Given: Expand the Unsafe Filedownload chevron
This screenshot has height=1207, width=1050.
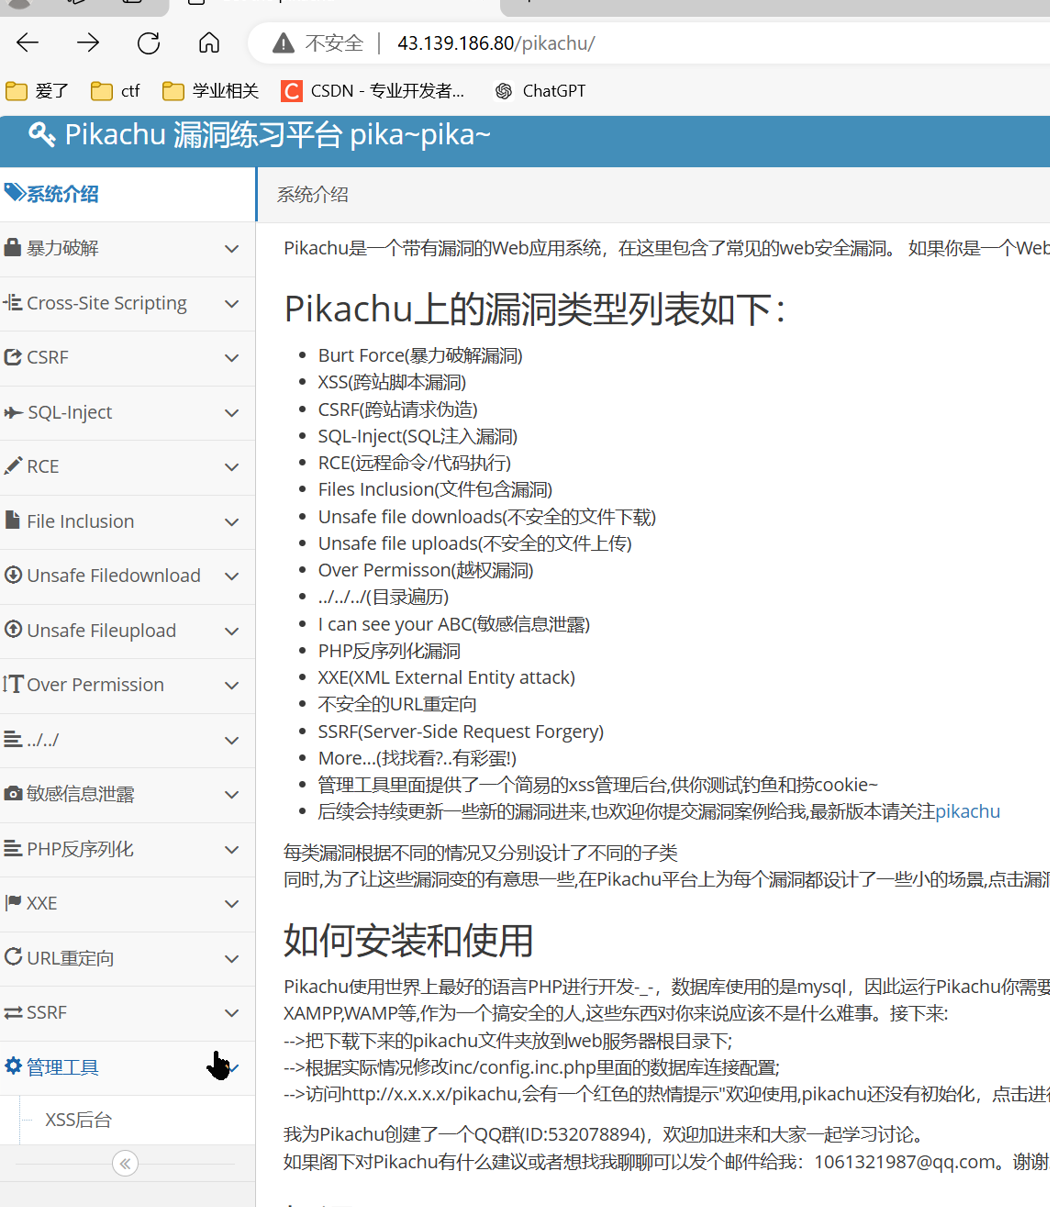Looking at the screenshot, I should [232, 576].
